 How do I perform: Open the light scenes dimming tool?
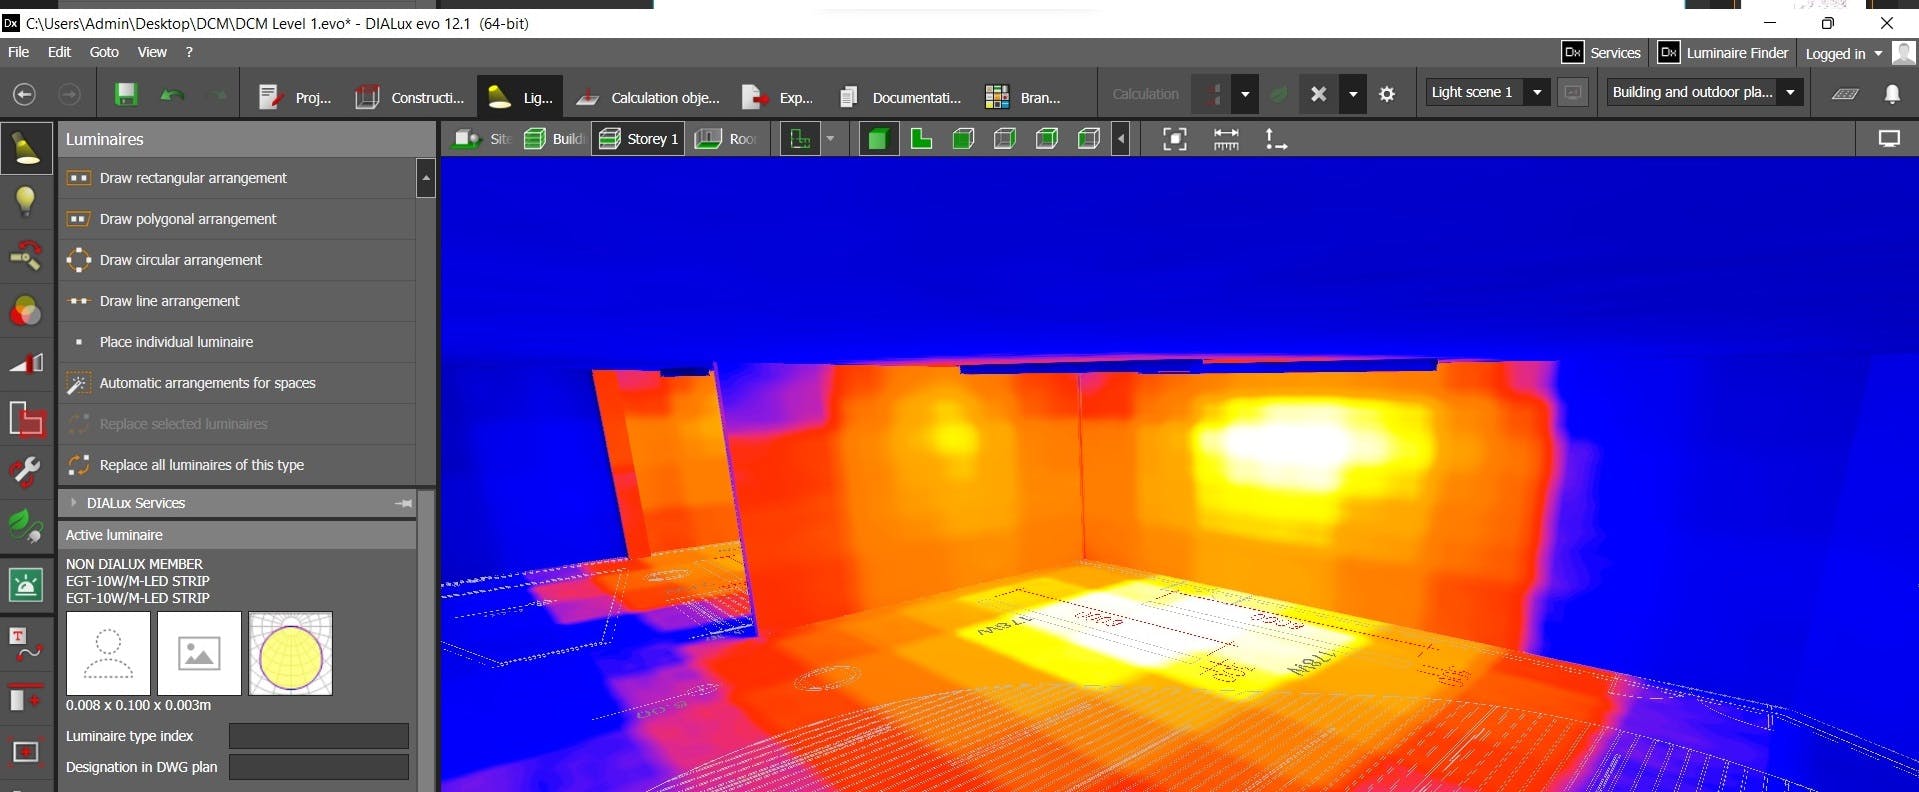coord(26,363)
